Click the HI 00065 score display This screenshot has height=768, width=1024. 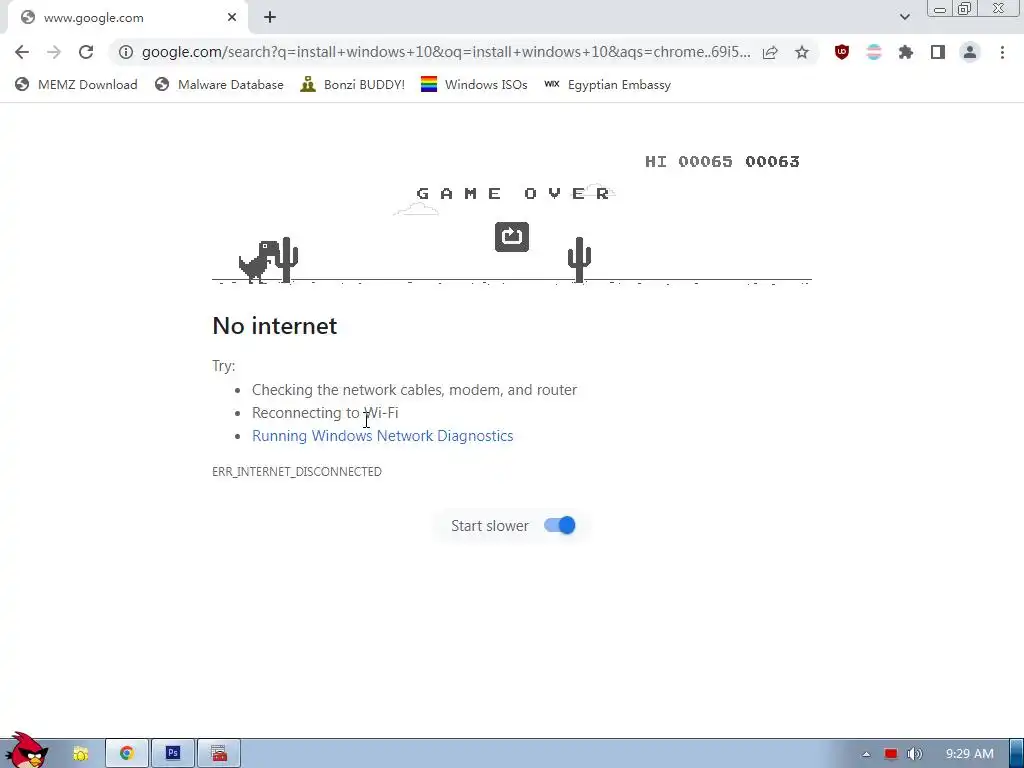tap(689, 161)
